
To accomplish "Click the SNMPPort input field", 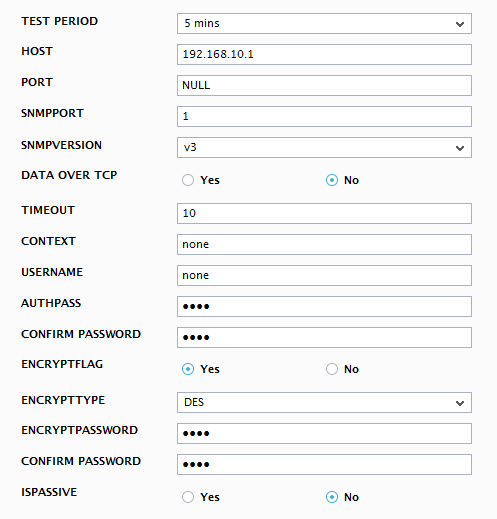I will pyautogui.click(x=324, y=116).
